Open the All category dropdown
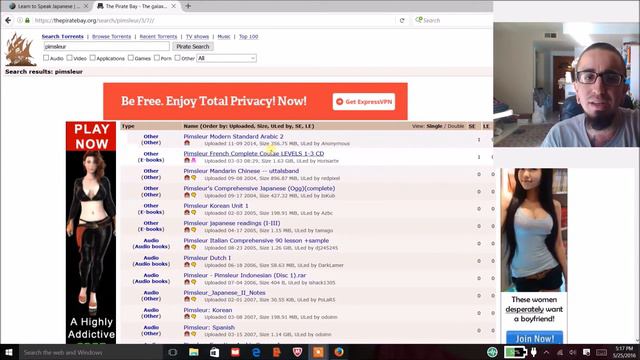This screenshot has height=360, width=640. coord(226,58)
